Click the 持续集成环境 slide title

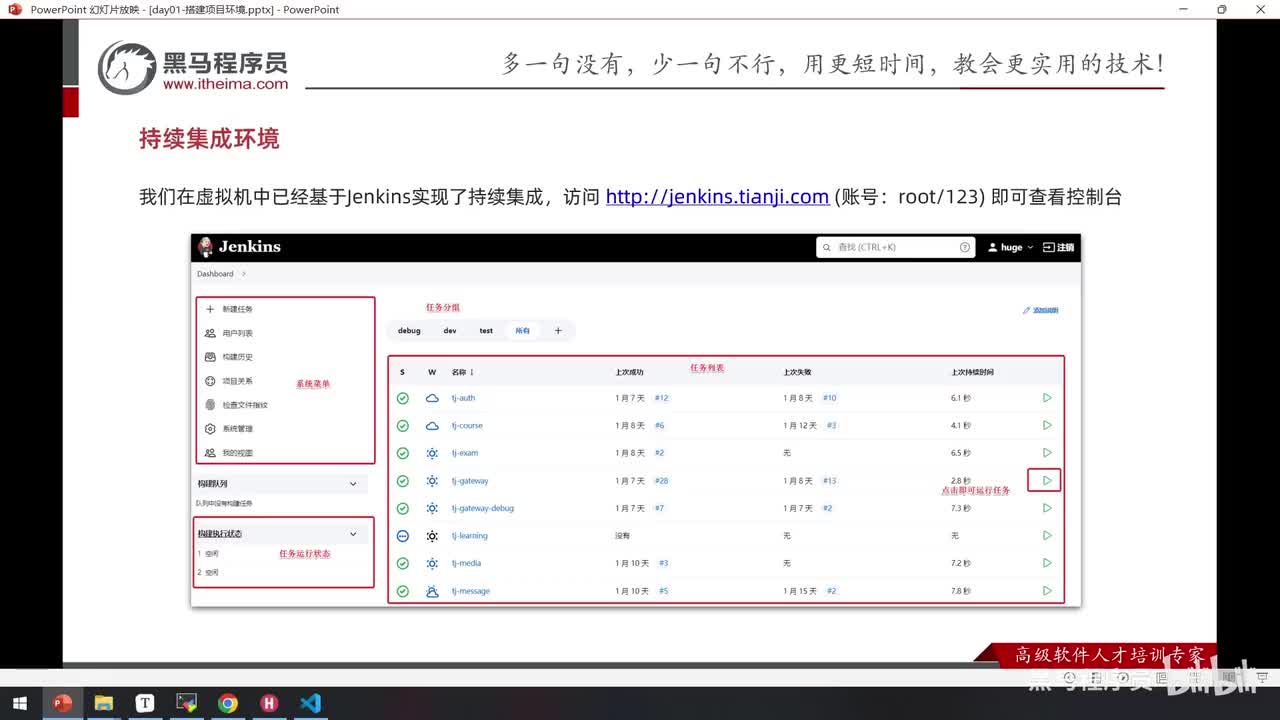[209, 139]
